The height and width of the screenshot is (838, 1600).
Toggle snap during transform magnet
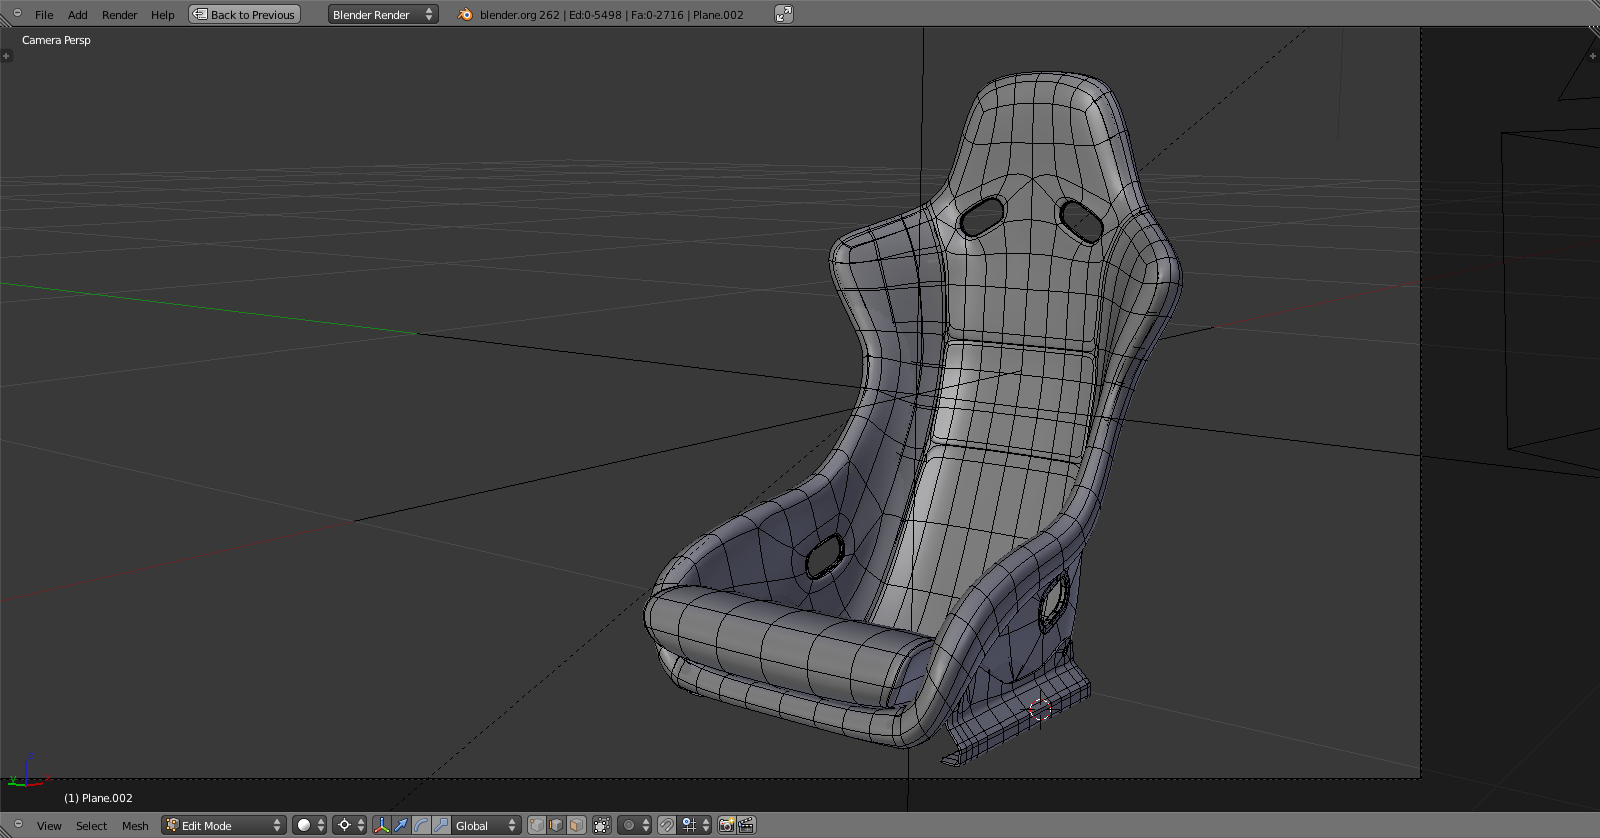pos(667,825)
